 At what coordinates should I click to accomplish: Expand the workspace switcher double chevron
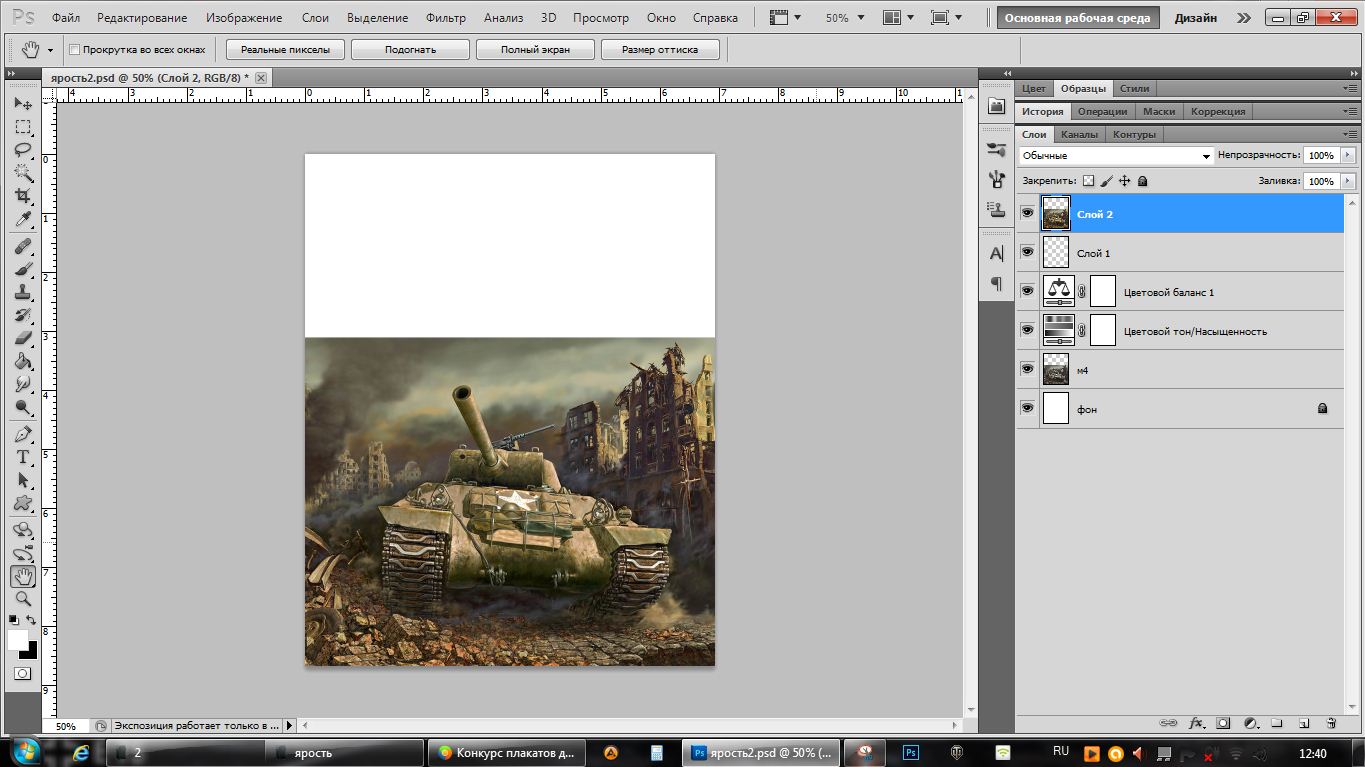(x=1243, y=18)
